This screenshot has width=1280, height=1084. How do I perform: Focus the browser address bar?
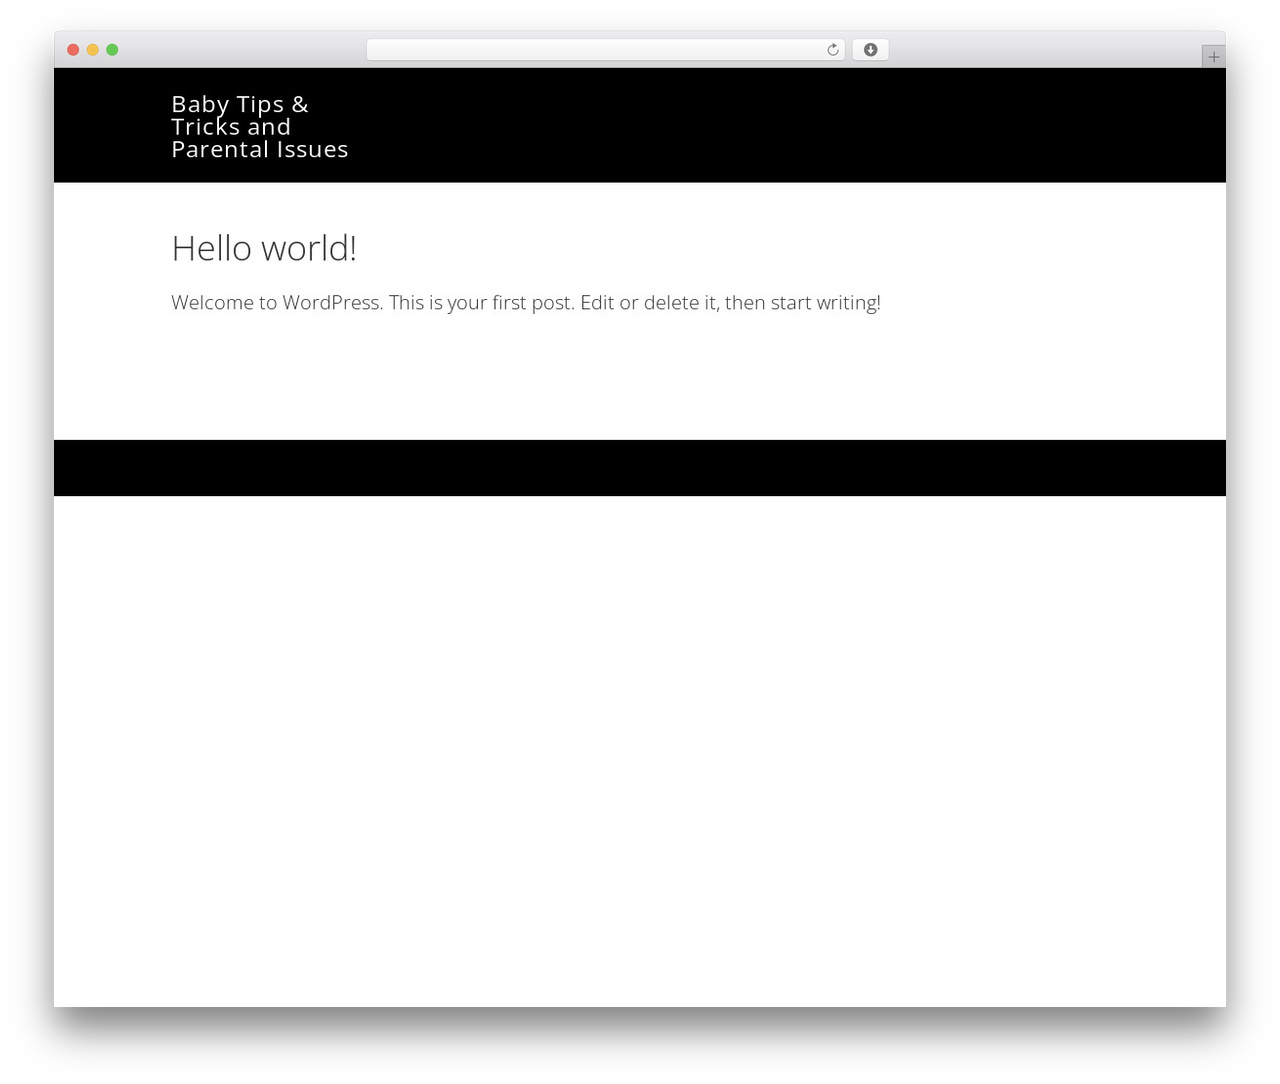tap(605, 50)
